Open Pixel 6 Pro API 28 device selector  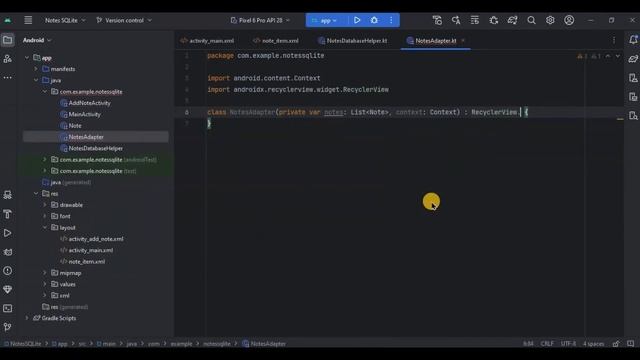[x=260, y=20]
